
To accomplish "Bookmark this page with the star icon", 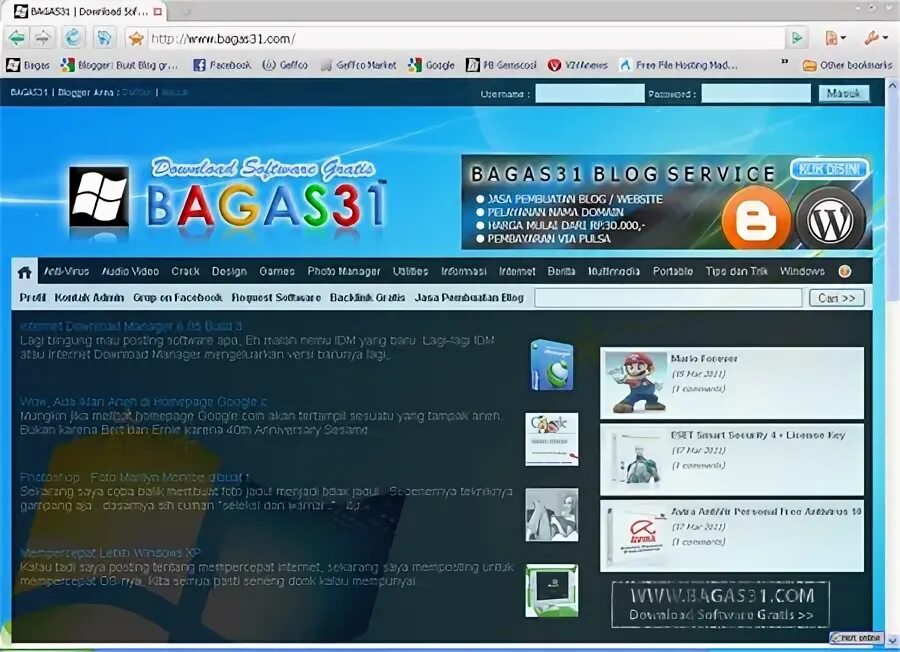I will (x=137, y=39).
